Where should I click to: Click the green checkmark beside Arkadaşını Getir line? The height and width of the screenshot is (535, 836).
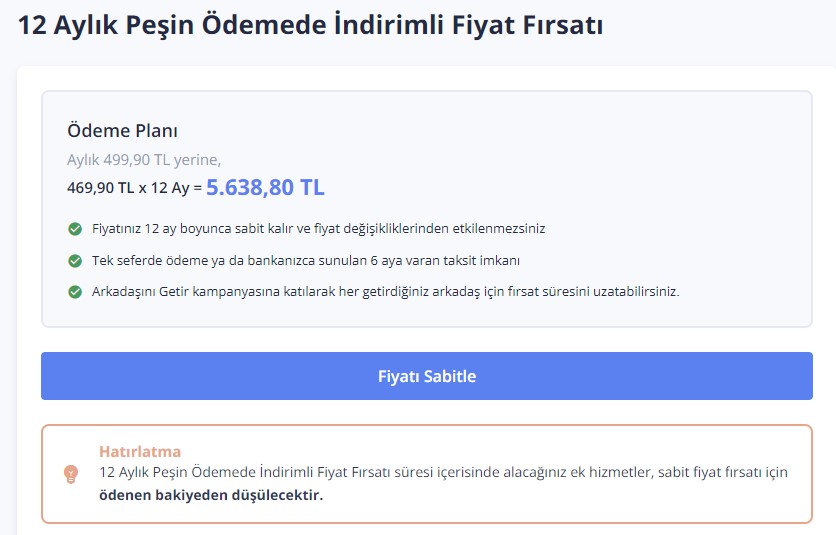point(75,292)
